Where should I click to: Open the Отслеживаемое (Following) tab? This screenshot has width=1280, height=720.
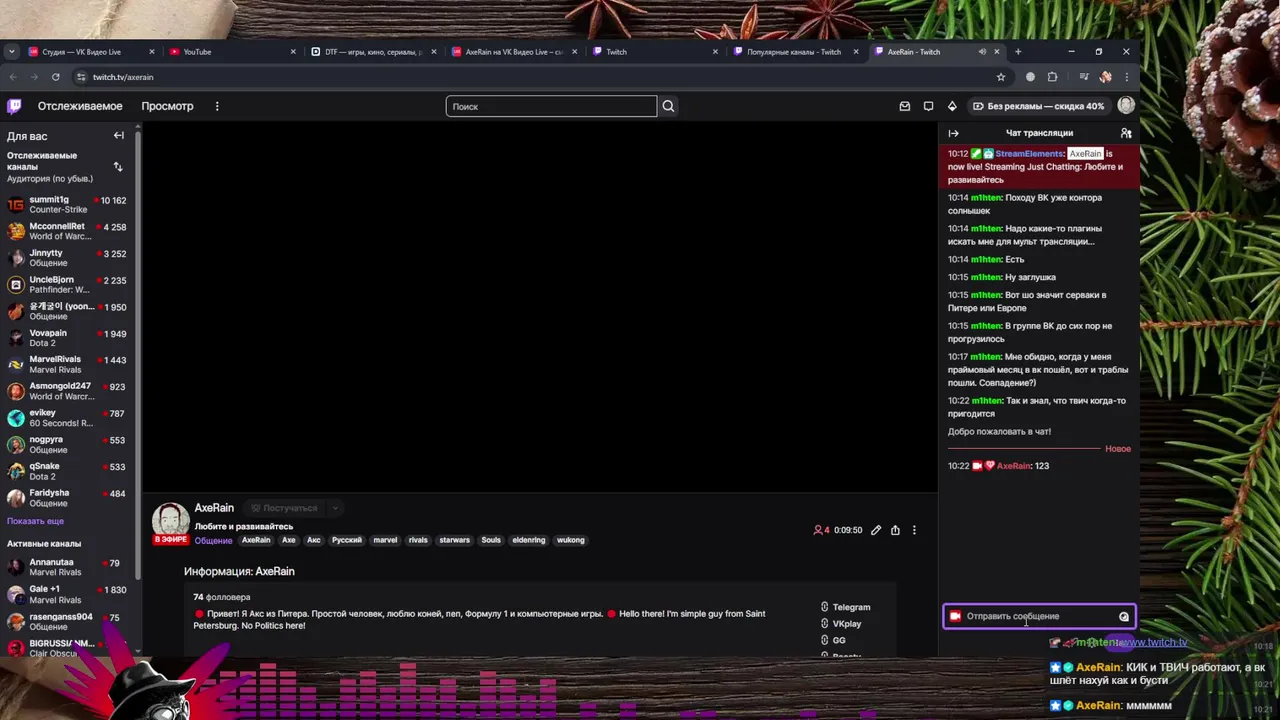[80, 106]
